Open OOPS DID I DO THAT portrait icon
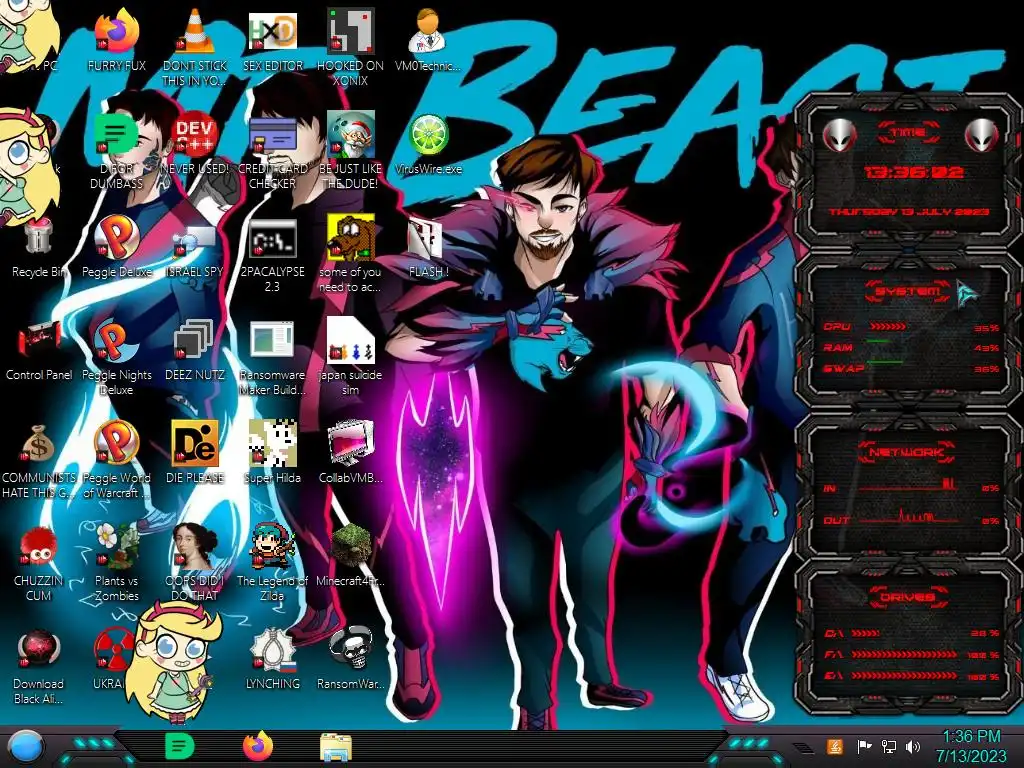Viewport: 1024px width, 768px height. pyautogui.click(x=194, y=546)
